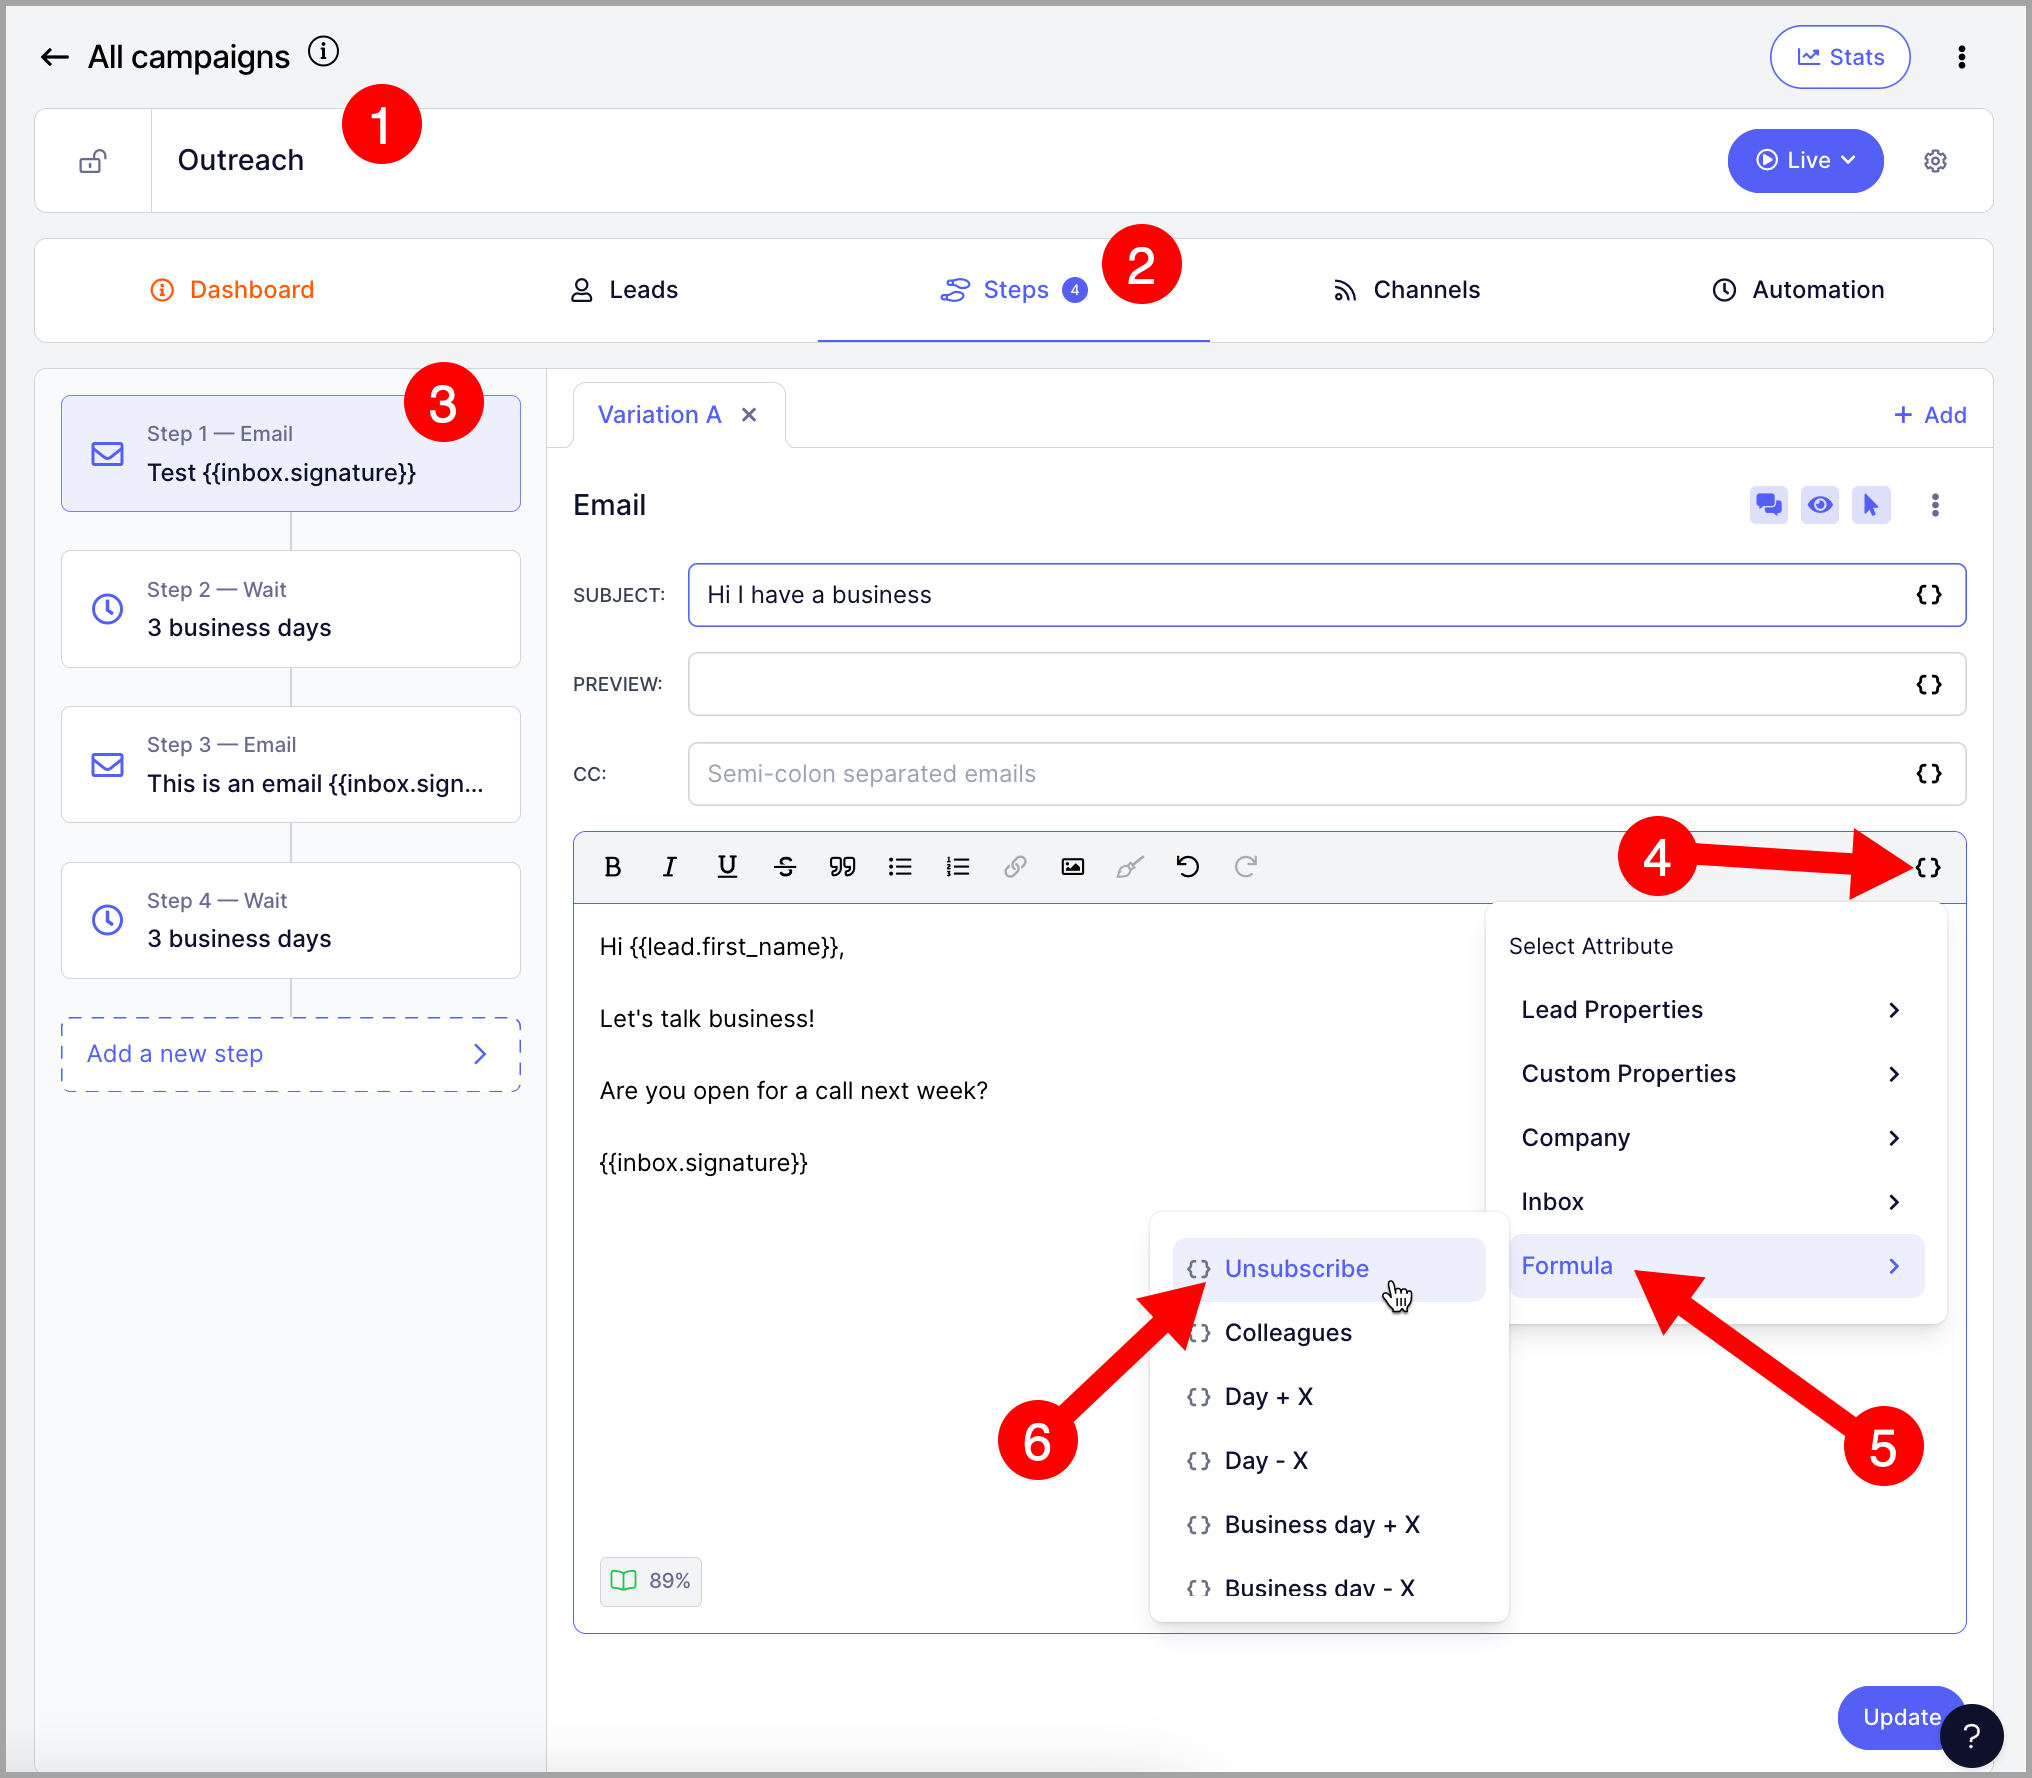2032x1778 pixels.
Task: Switch to the Leads tab
Action: 624,290
